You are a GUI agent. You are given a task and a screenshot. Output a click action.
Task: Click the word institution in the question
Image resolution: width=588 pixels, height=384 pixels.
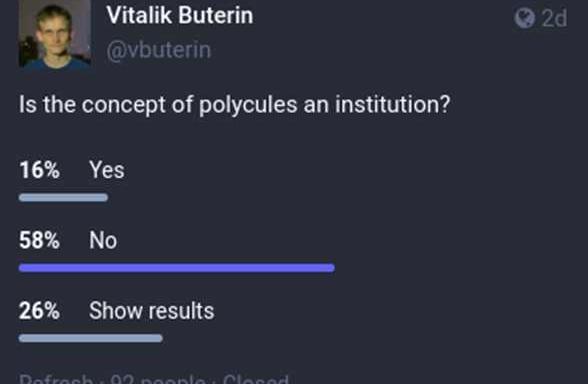click(392, 105)
